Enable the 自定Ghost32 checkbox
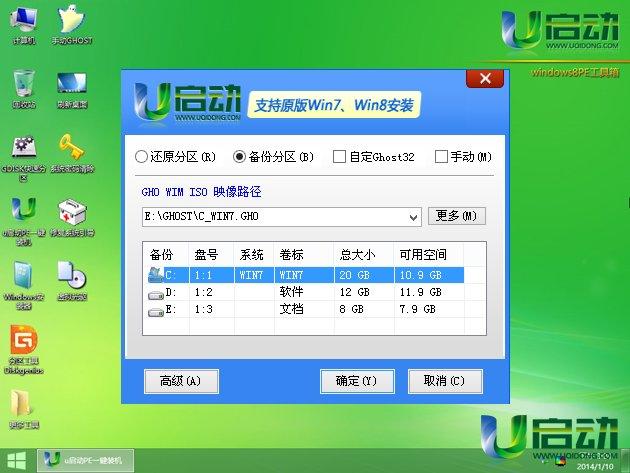Viewport: 630px width, 473px height. (x=339, y=156)
